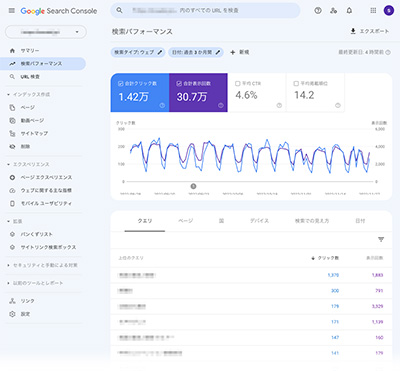Select the 検索での見え方 tab
Viewport: 400px width, 371px height.
(312, 221)
